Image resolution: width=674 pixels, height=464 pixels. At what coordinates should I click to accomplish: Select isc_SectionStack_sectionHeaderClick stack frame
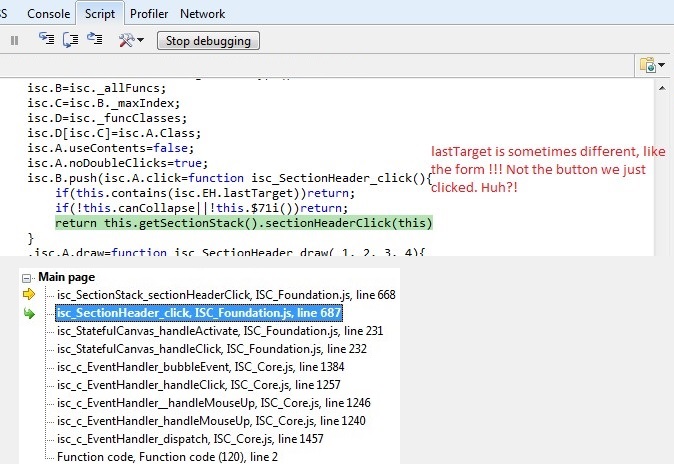[212, 294]
